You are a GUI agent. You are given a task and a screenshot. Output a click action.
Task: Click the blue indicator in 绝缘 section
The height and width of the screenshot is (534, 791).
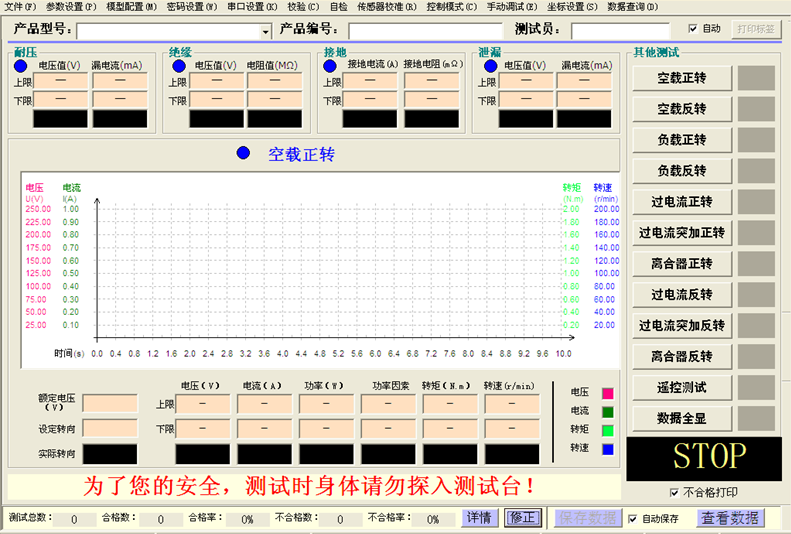point(178,66)
